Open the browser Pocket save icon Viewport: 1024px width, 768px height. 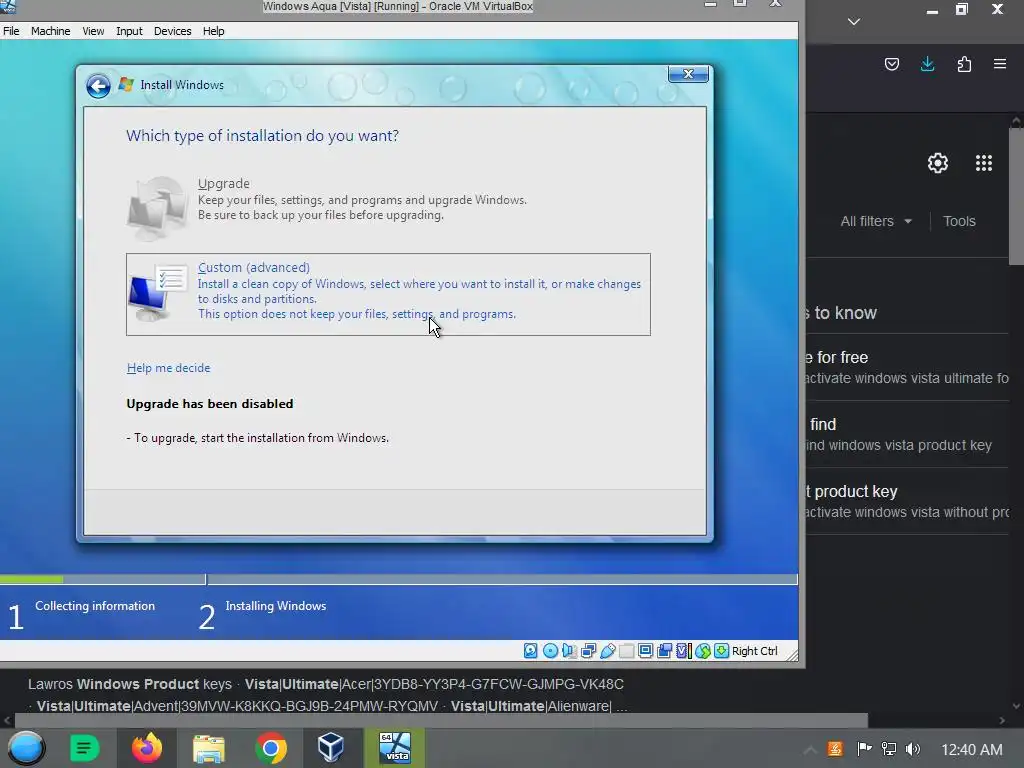click(891, 64)
